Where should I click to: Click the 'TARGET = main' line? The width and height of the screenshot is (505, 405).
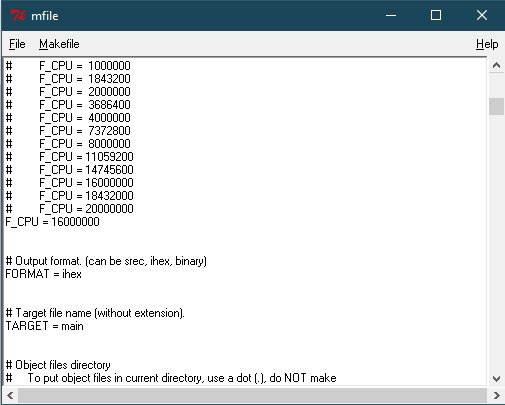(x=44, y=326)
